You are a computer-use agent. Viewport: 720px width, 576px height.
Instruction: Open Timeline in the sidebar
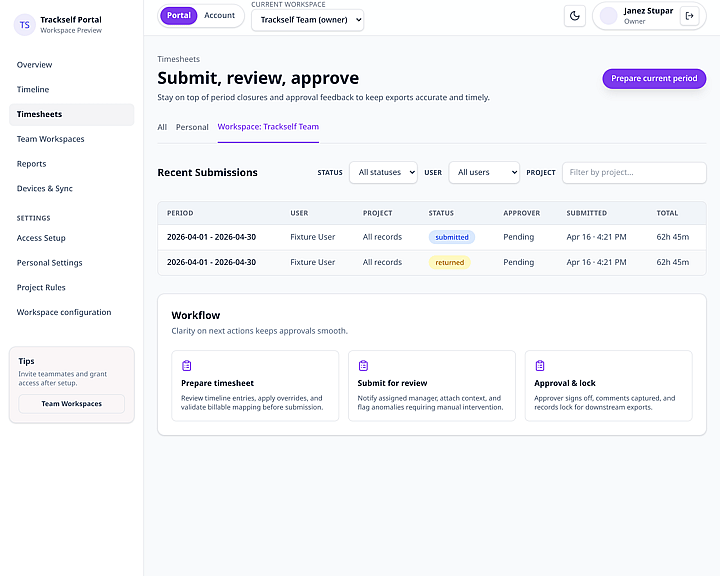coord(72,90)
